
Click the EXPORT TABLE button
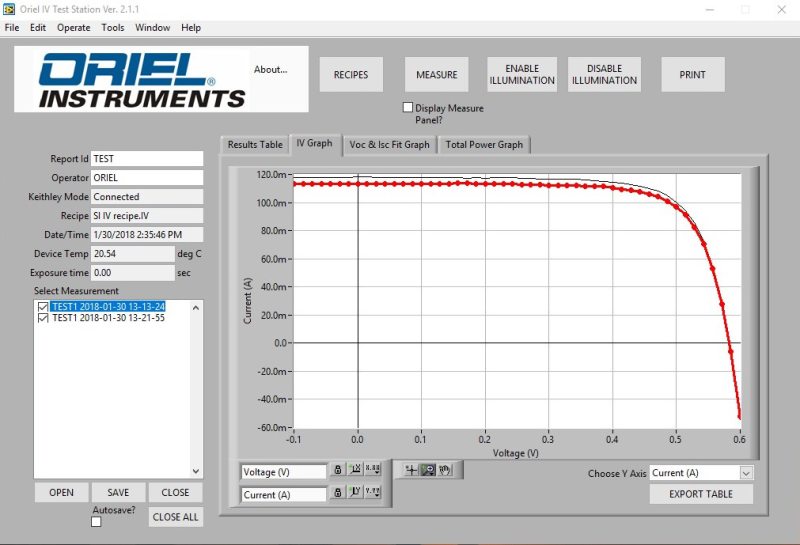point(701,494)
